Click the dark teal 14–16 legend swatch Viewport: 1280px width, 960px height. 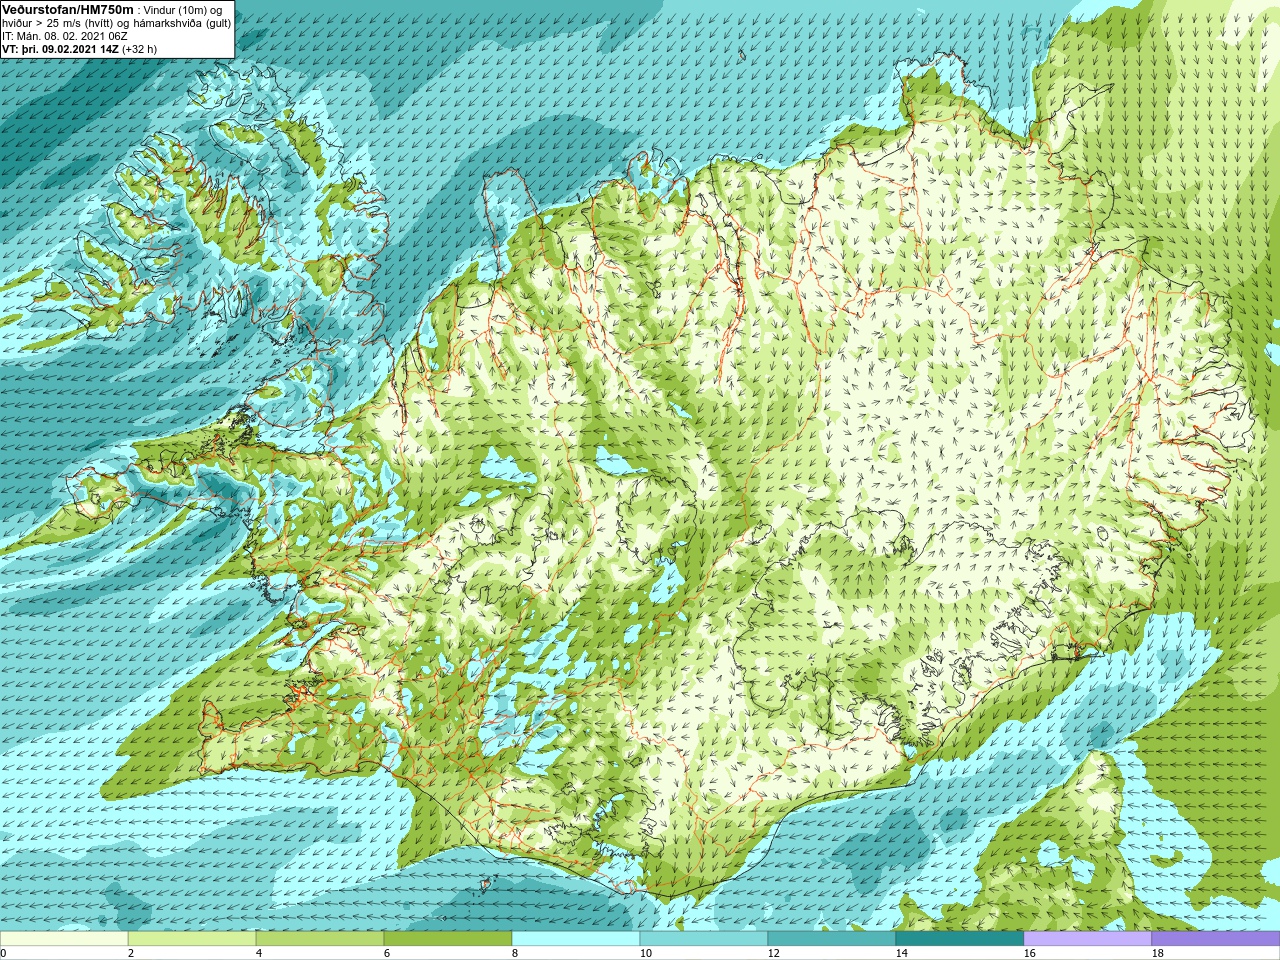[x=960, y=939]
